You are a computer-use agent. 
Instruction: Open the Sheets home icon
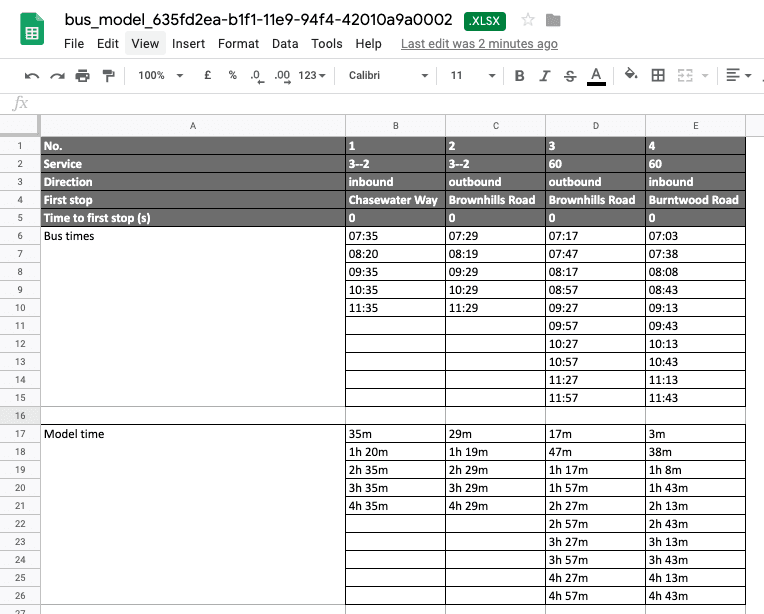32,31
